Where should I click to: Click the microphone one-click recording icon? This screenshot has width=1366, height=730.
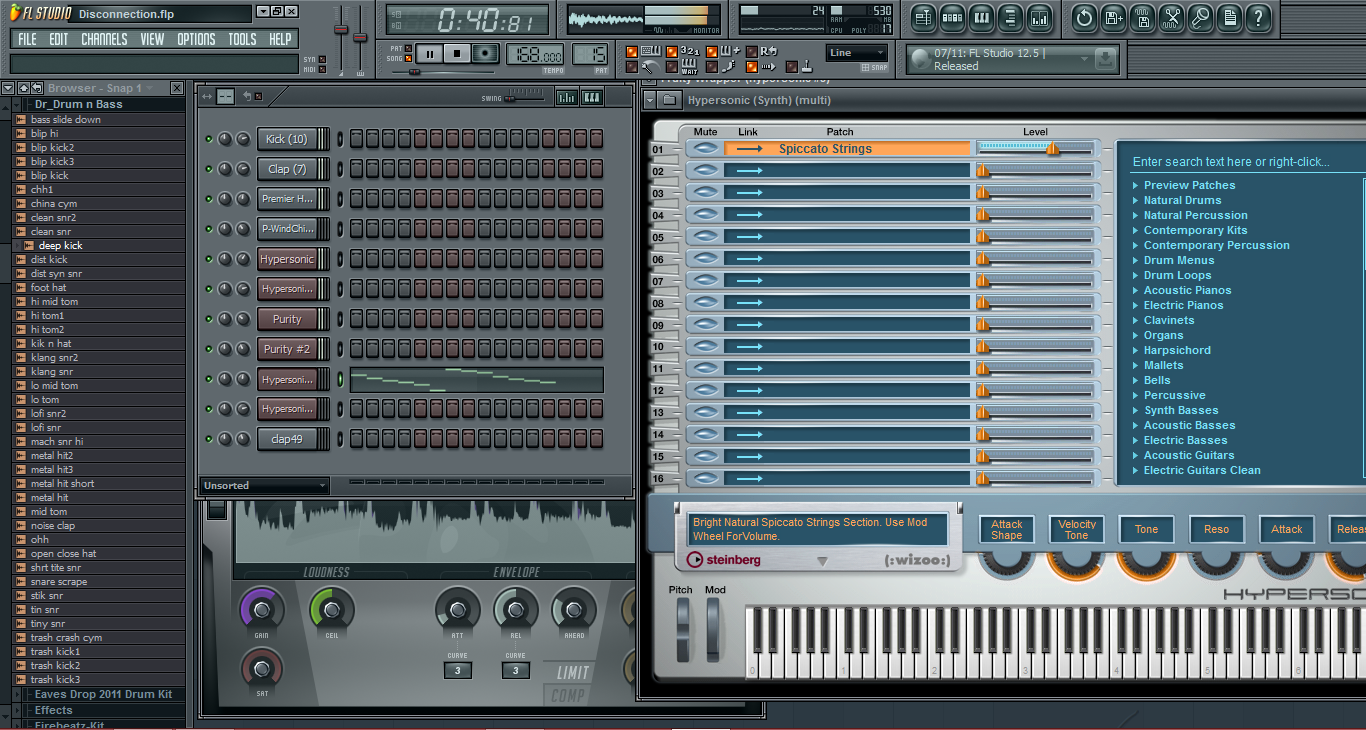1200,17
